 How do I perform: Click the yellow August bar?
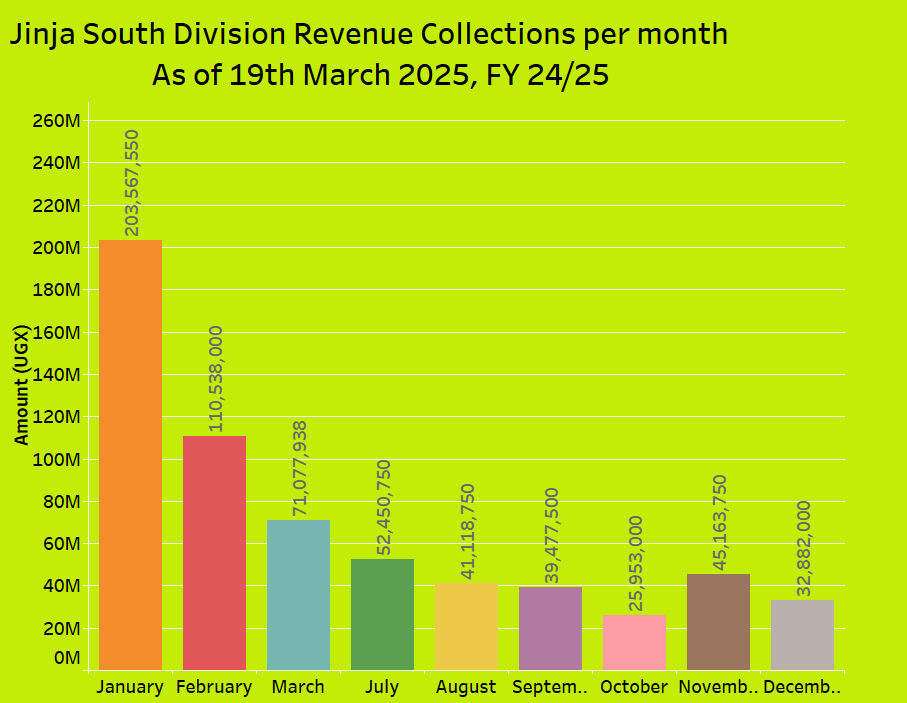point(466,626)
